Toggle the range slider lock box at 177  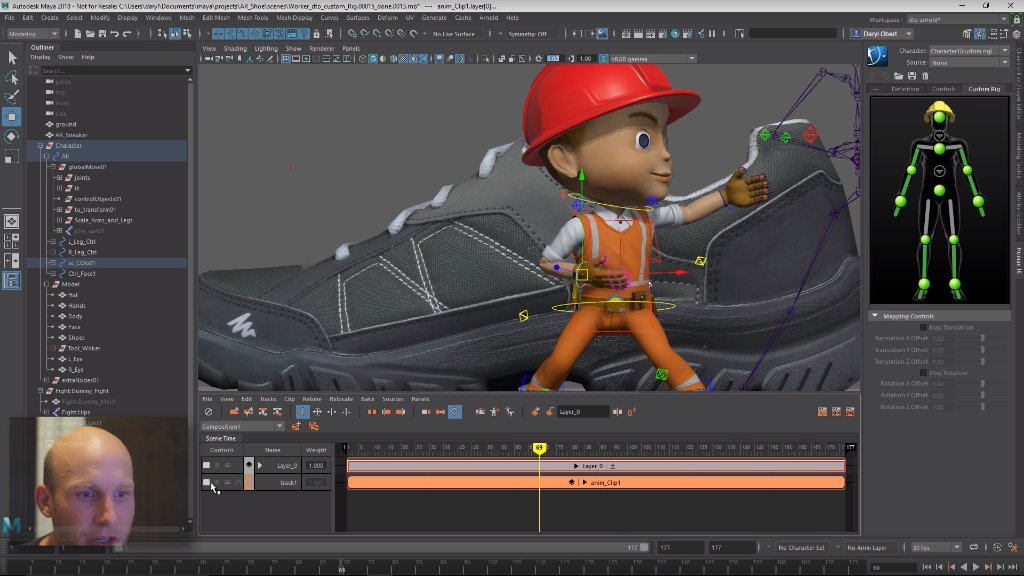[644, 548]
